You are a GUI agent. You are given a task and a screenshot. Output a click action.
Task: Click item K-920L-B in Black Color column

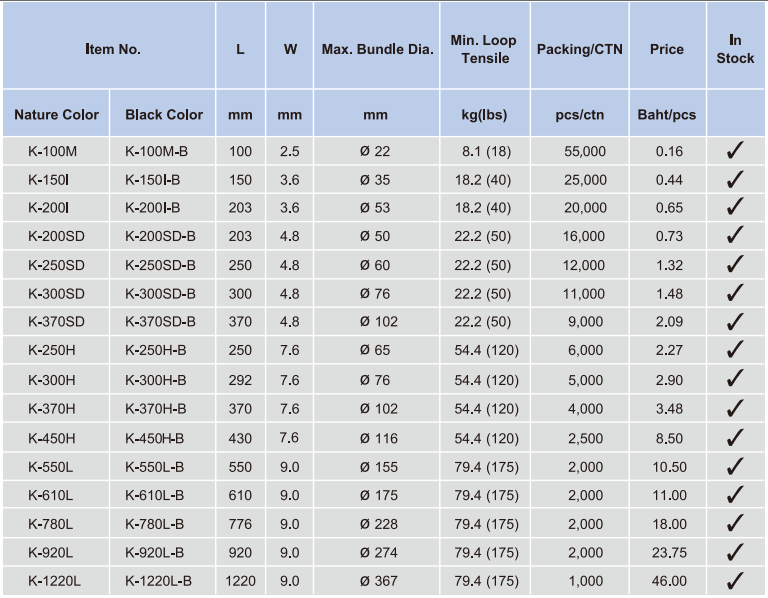pyautogui.click(x=154, y=552)
